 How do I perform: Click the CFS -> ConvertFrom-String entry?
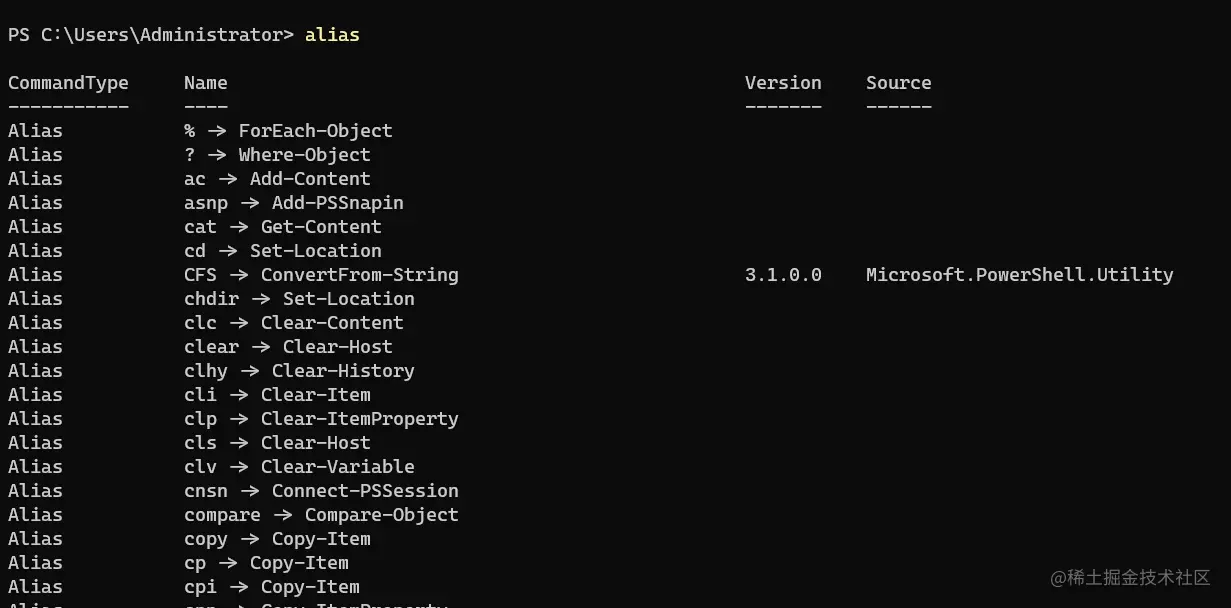coord(321,275)
